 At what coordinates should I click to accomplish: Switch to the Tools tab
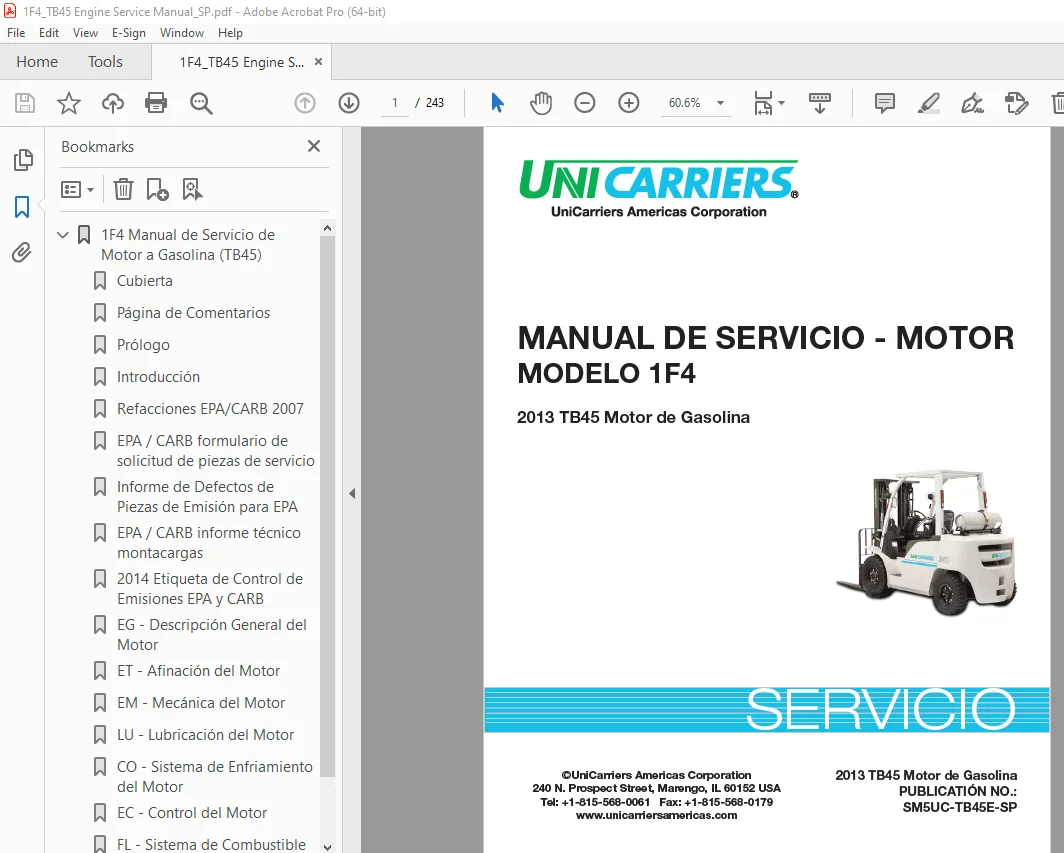pyautogui.click(x=105, y=62)
